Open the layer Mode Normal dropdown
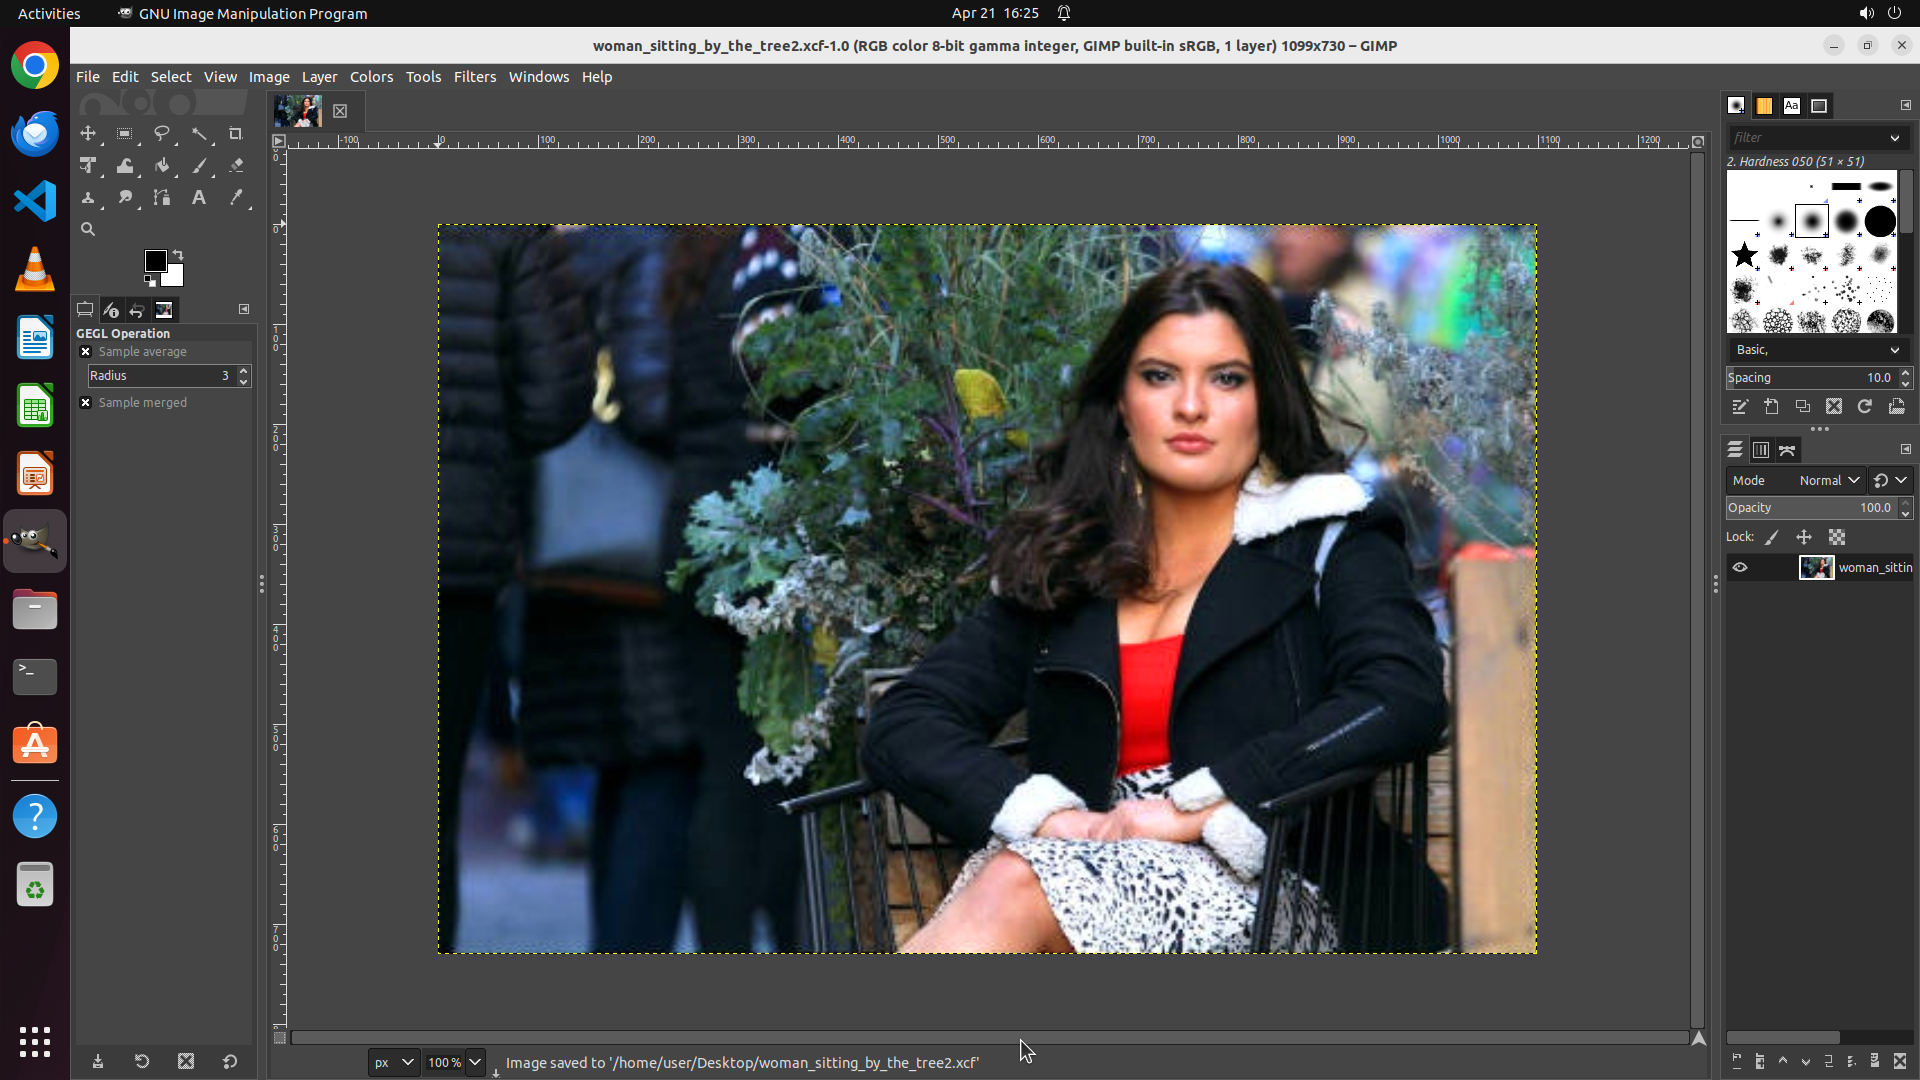This screenshot has height=1080, width=1920. (1828, 481)
